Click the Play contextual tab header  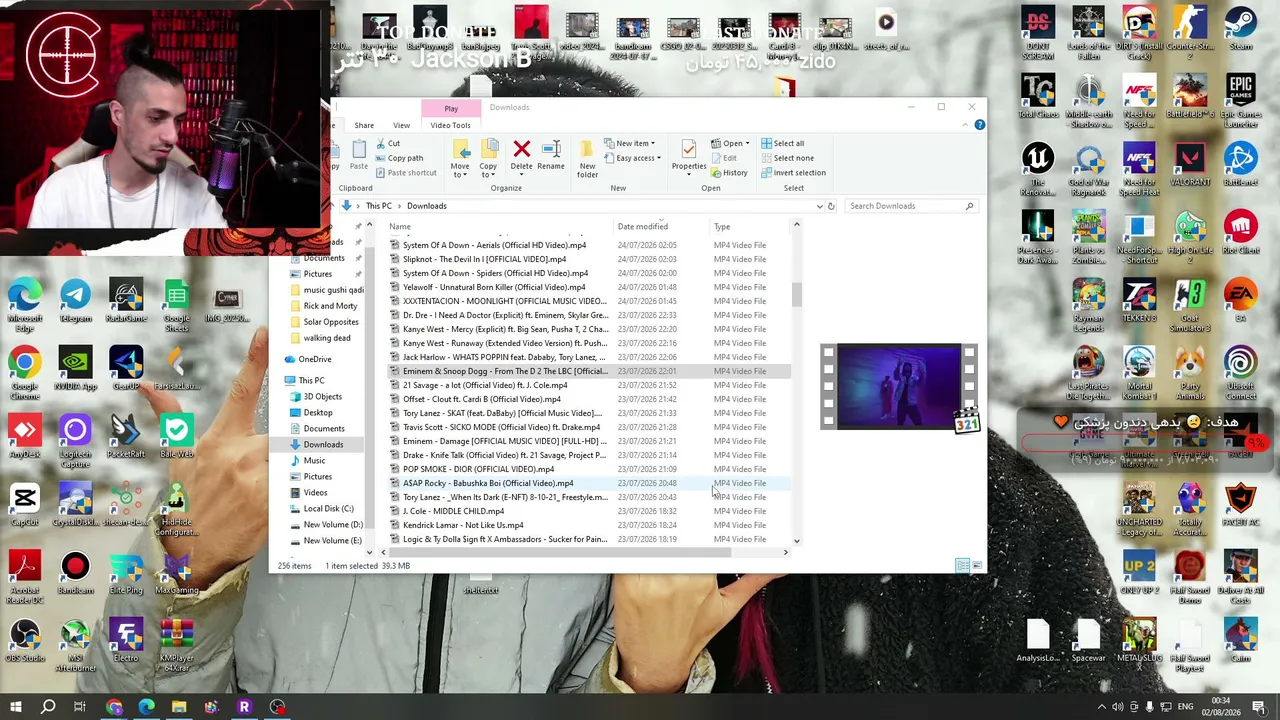click(x=451, y=108)
